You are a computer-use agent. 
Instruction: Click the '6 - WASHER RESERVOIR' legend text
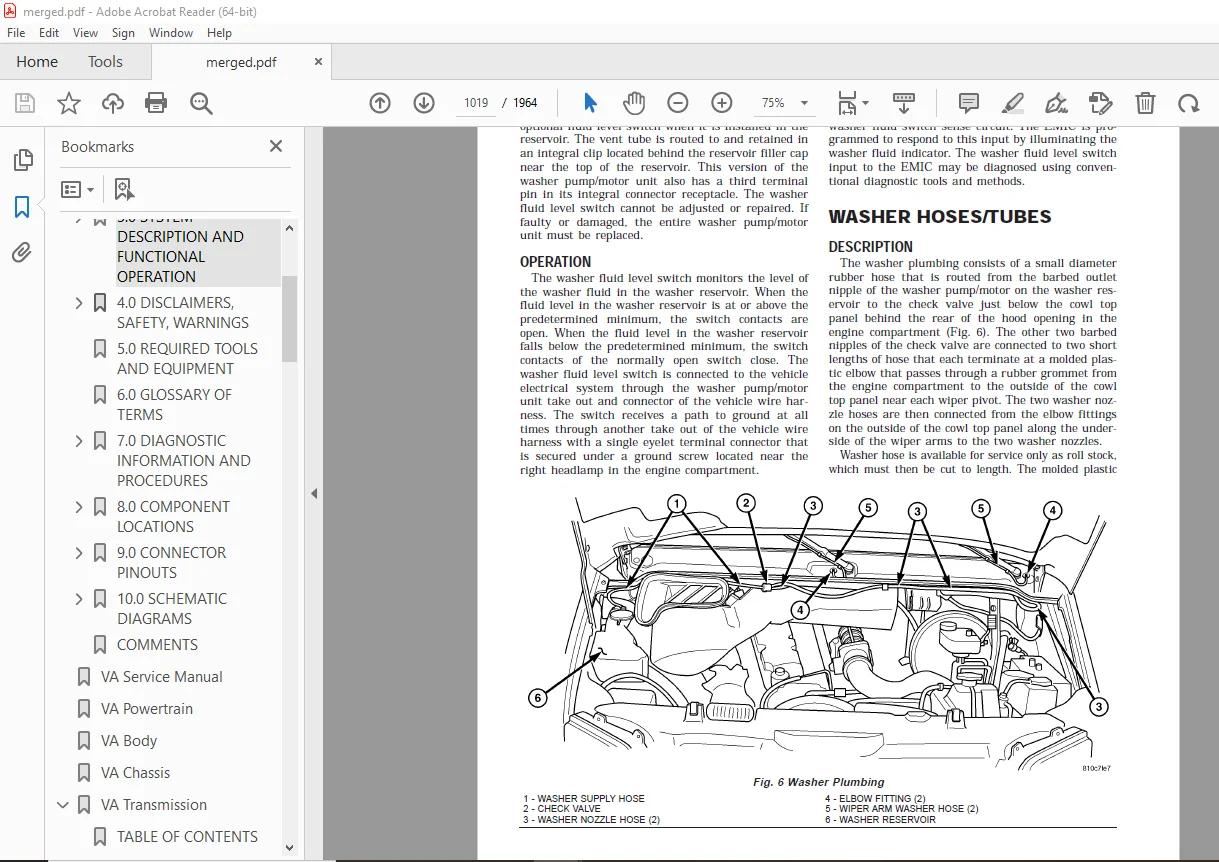880,820
